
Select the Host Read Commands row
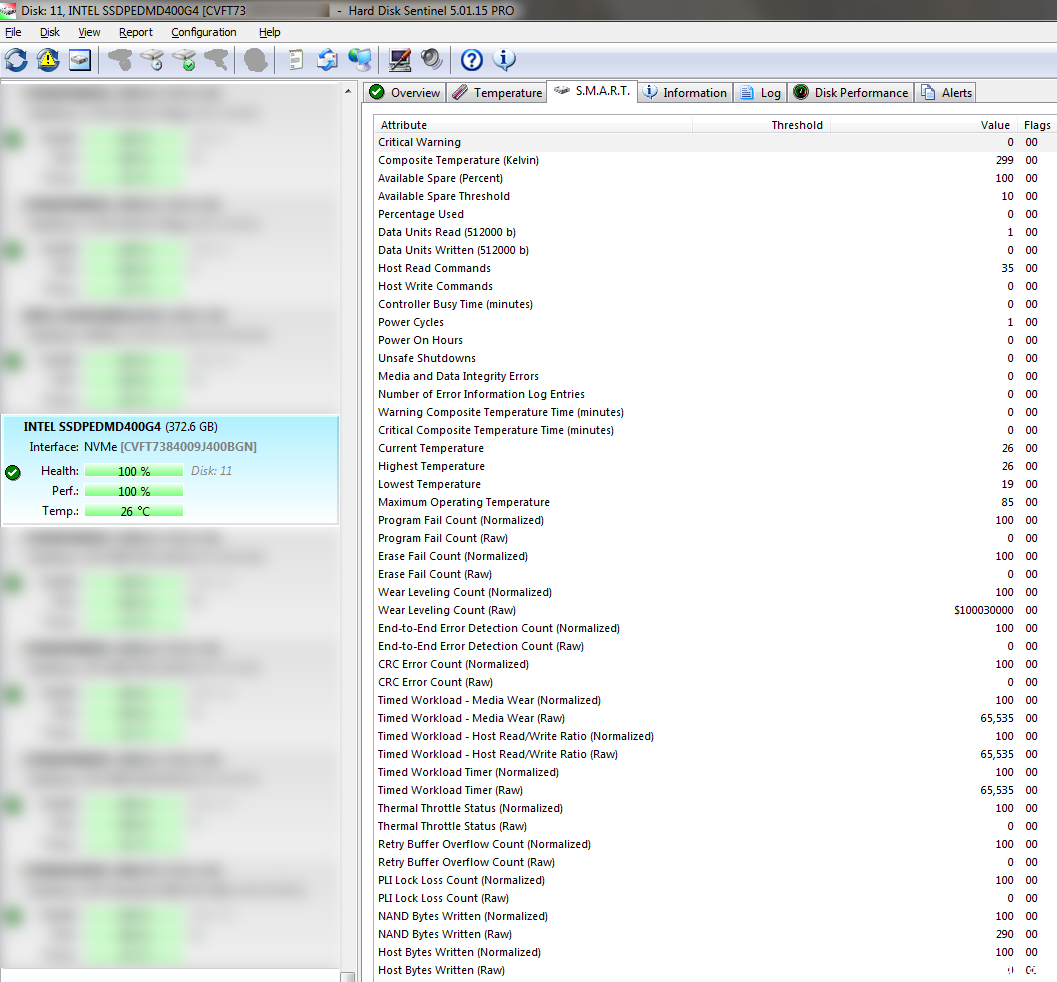pyautogui.click(x=715, y=268)
